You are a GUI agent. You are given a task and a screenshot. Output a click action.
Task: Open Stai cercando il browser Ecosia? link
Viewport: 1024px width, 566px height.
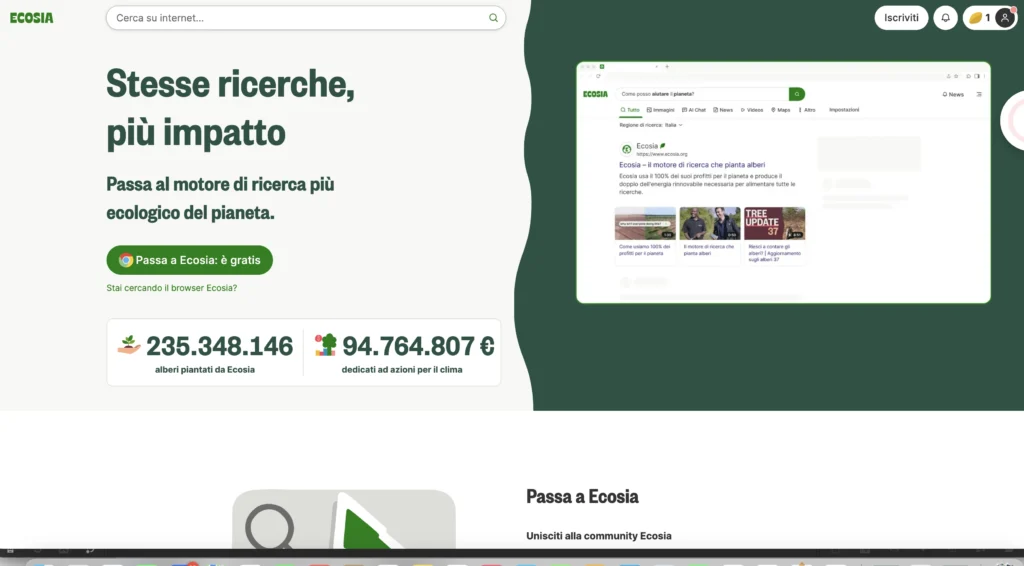[x=172, y=288]
